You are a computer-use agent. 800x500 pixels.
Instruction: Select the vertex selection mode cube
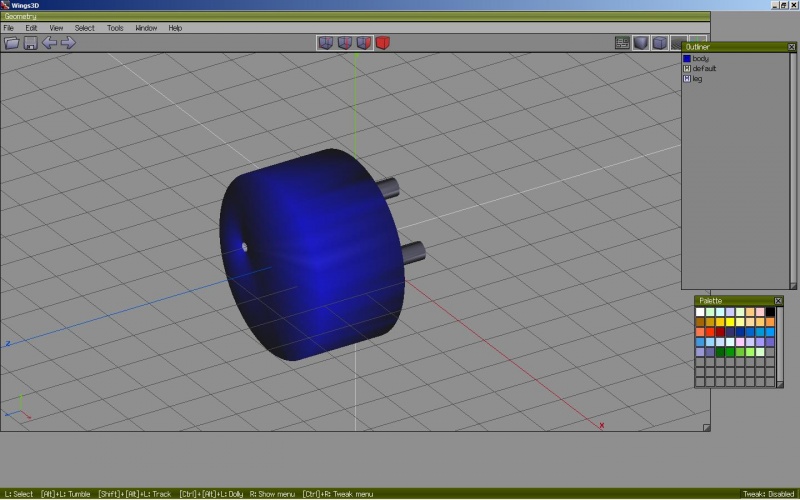[325, 43]
